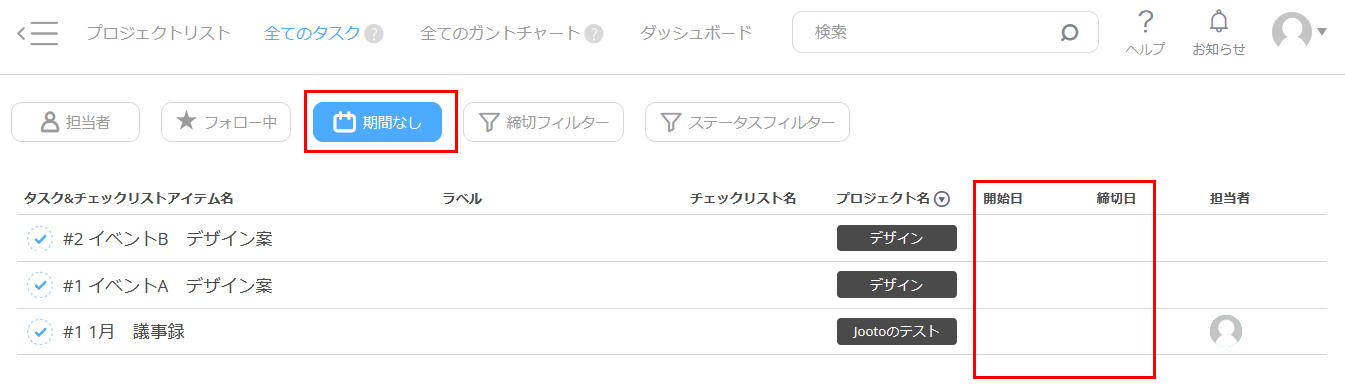Click assignee avatar on 議事録 row
Viewport: 1345px width, 387px height.
[x=1226, y=331]
